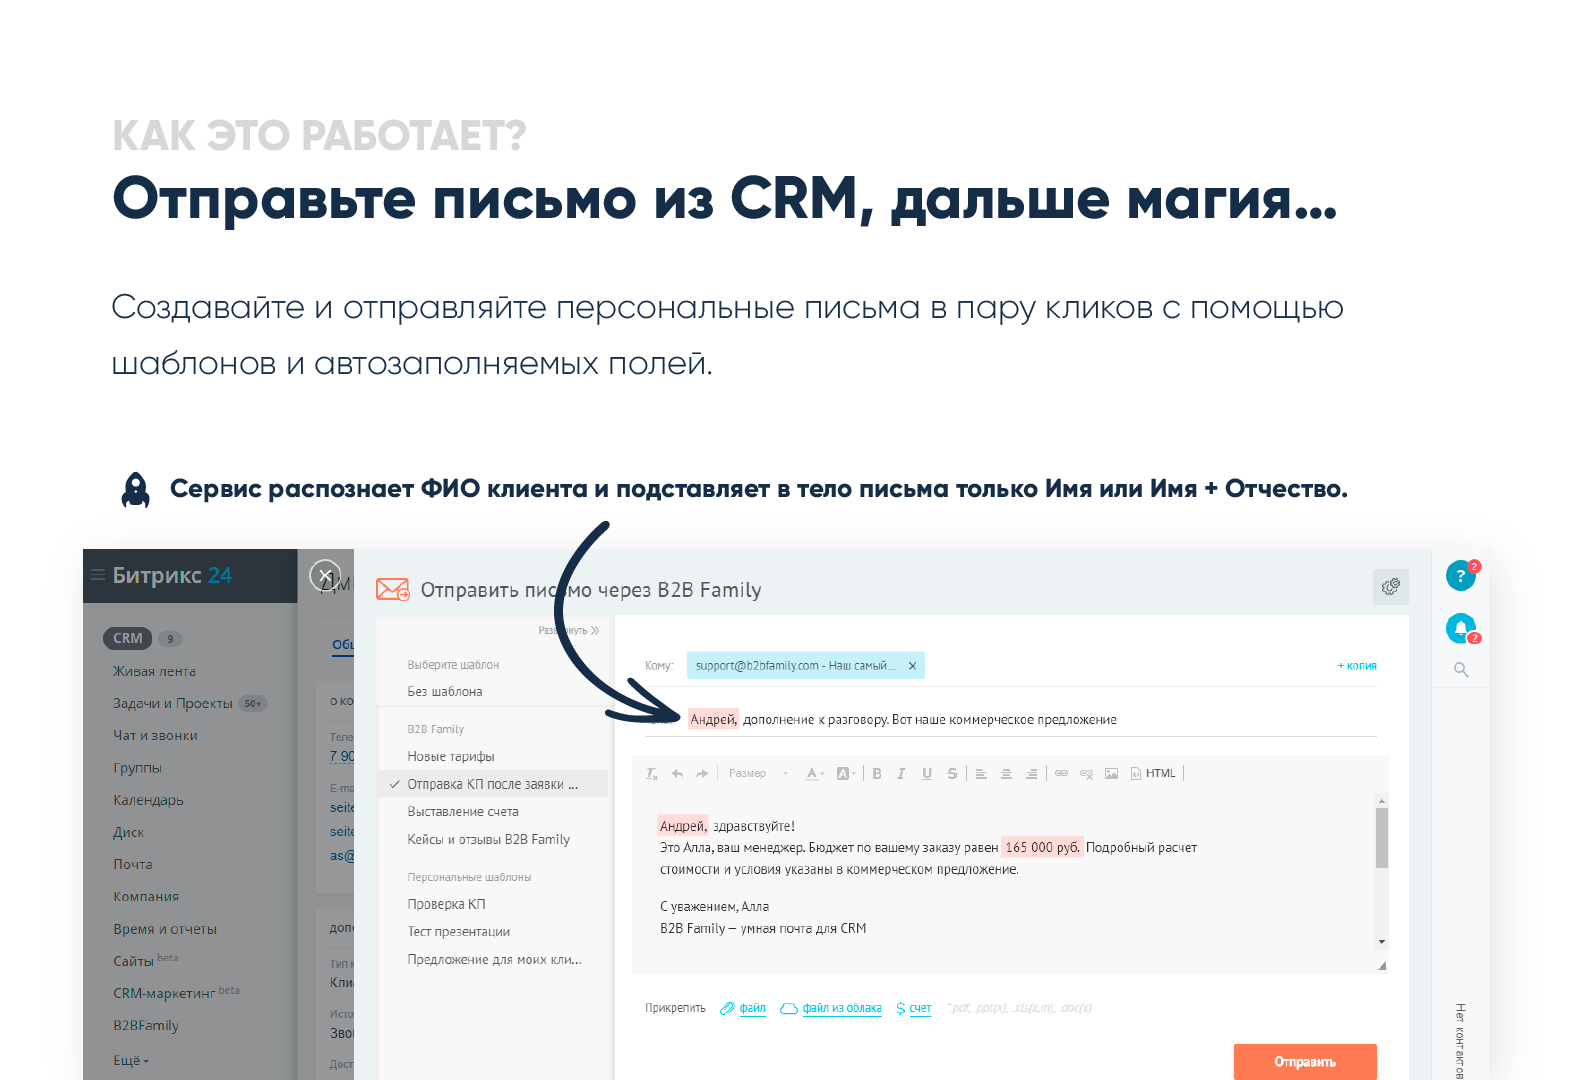Click the search magnifier in right sidebar
Viewport: 1572px width, 1080px height.
(x=1461, y=670)
